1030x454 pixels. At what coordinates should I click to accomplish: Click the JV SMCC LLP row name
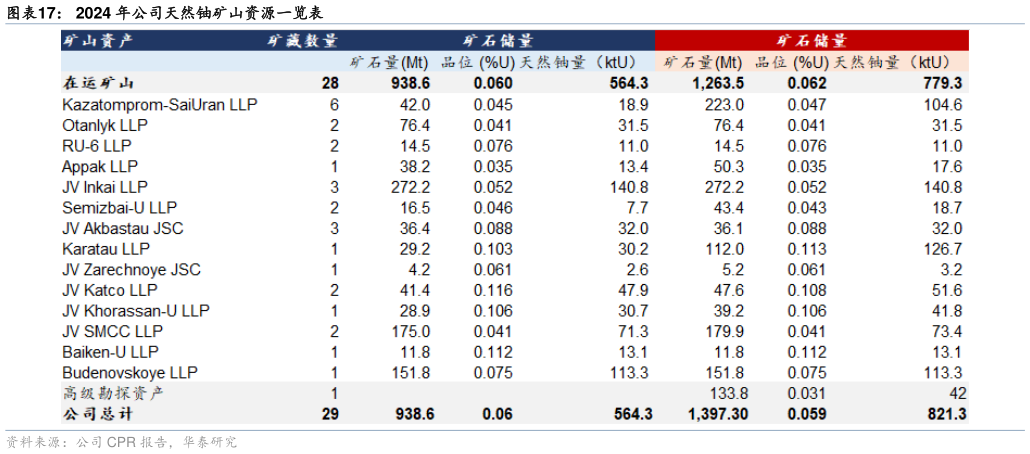tap(112, 331)
